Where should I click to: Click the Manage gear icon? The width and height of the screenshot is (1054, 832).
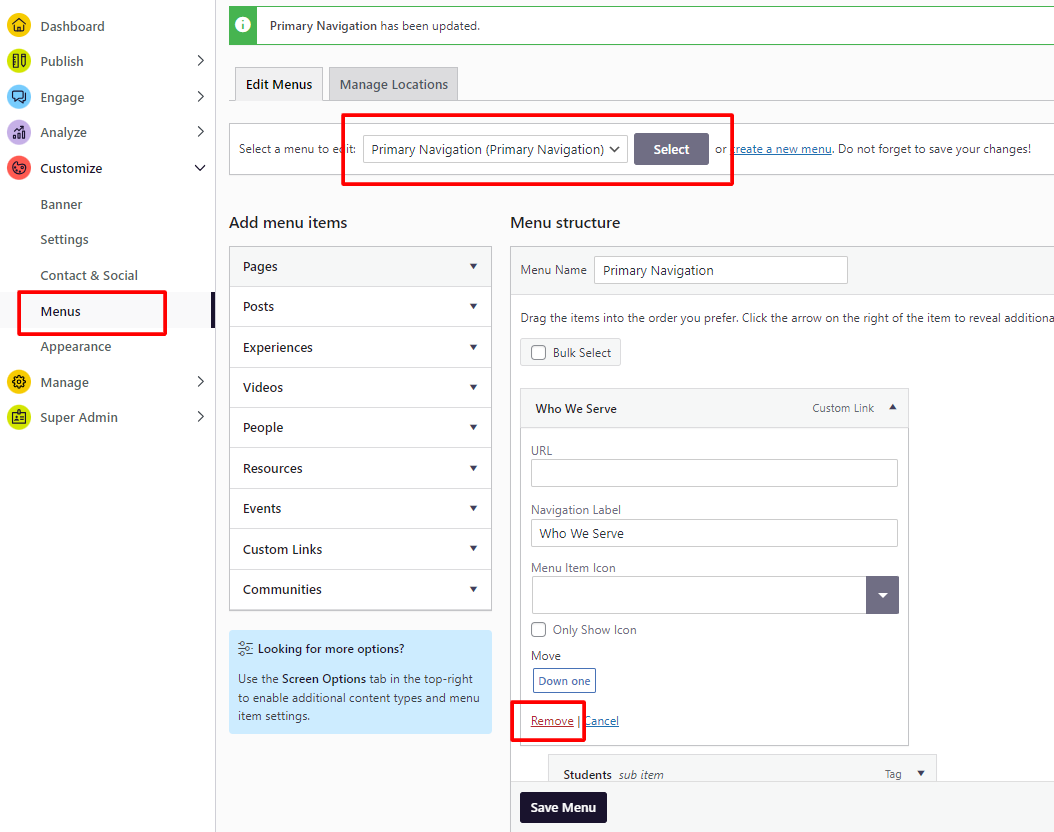tap(19, 382)
